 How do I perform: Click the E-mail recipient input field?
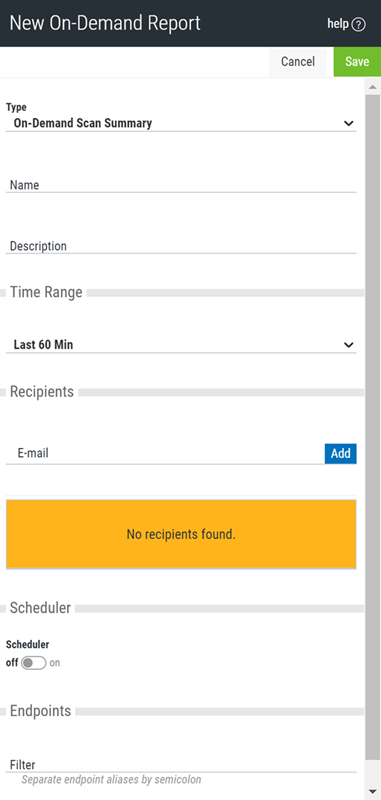click(165, 453)
